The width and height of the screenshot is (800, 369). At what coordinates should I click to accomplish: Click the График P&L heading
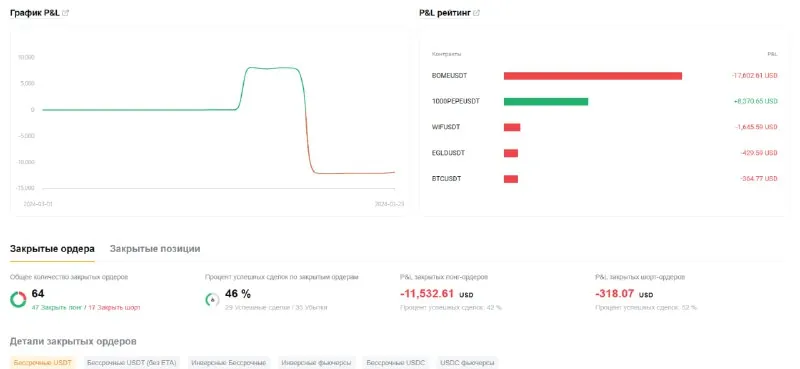coord(35,13)
